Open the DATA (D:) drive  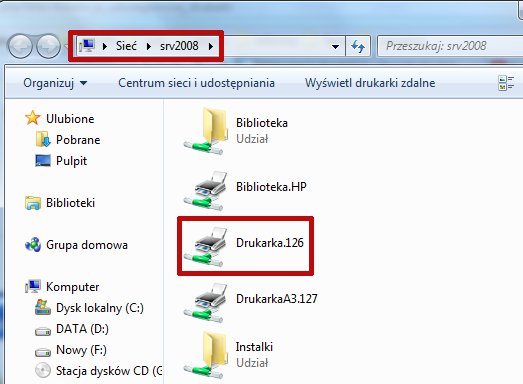pyautogui.click(x=82, y=329)
